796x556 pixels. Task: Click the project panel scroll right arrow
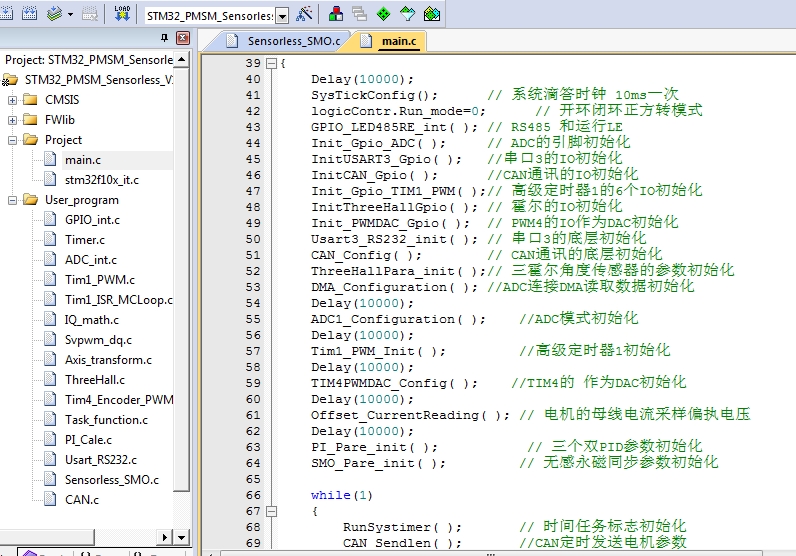(165, 537)
